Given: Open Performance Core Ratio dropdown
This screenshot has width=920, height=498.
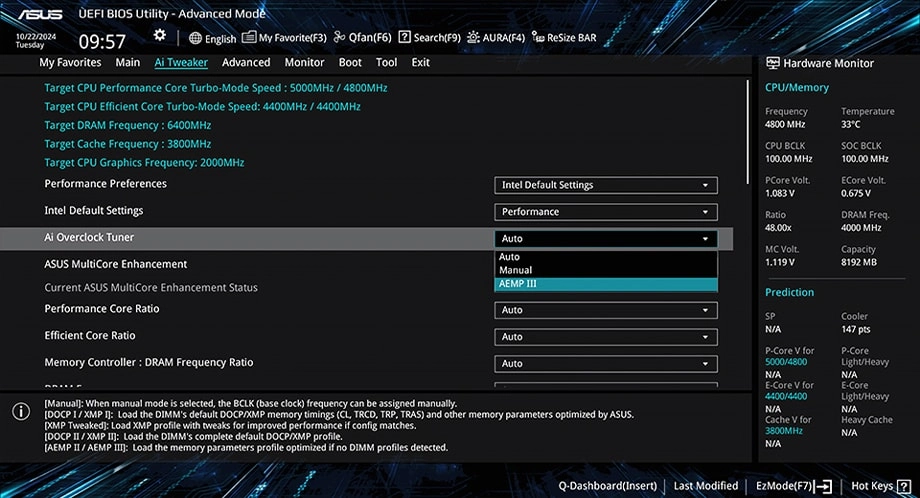Looking at the screenshot, I should tap(606, 310).
